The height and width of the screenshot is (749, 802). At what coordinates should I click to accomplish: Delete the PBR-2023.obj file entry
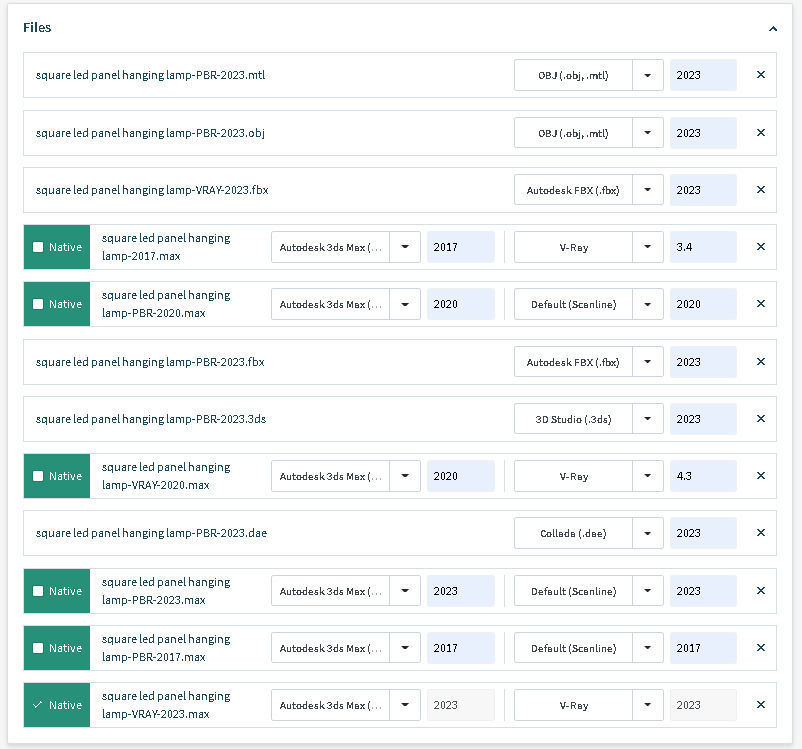tap(760, 132)
